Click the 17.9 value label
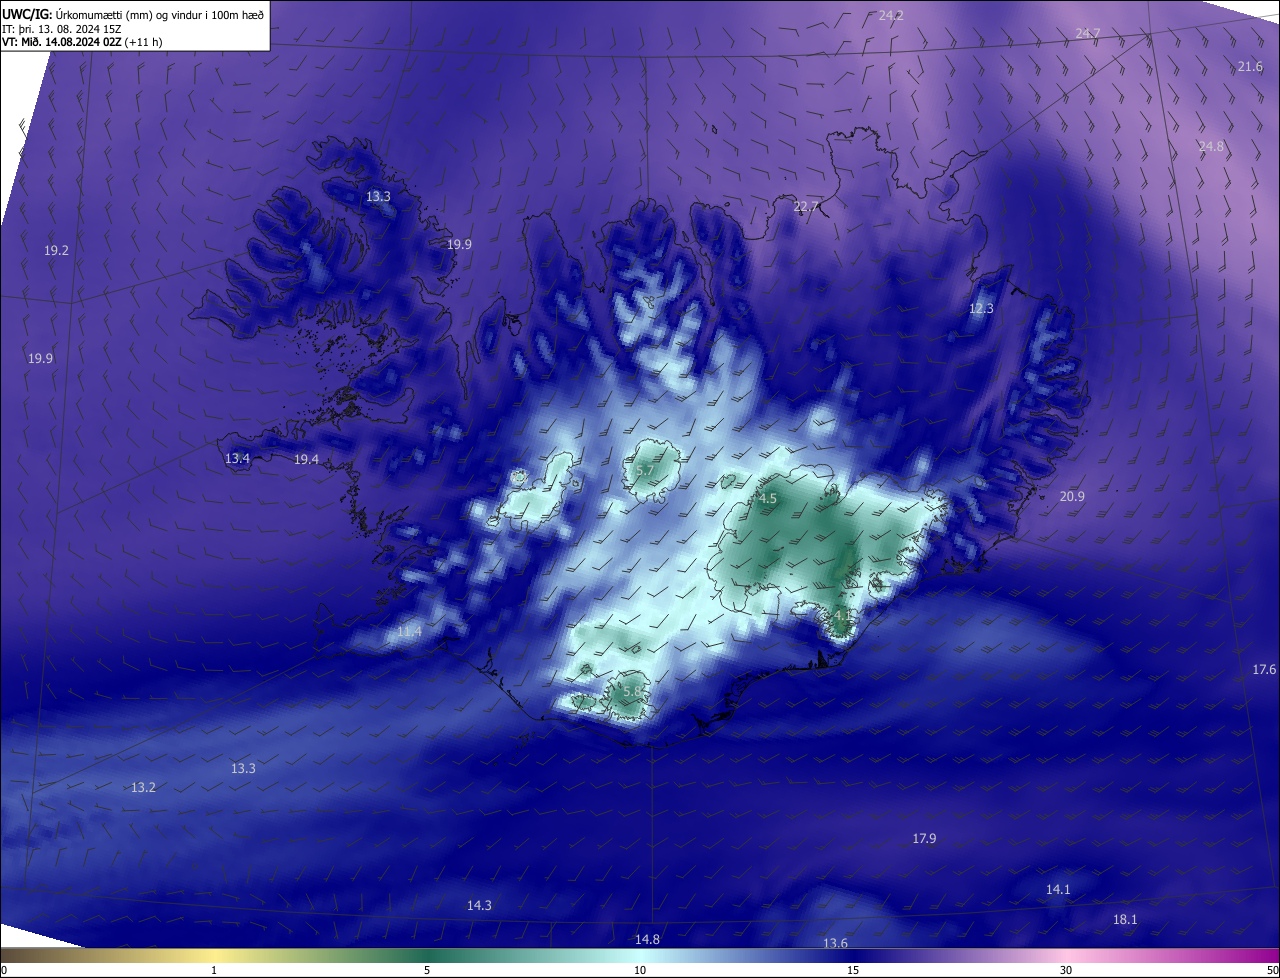1280x978 pixels. click(924, 838)
